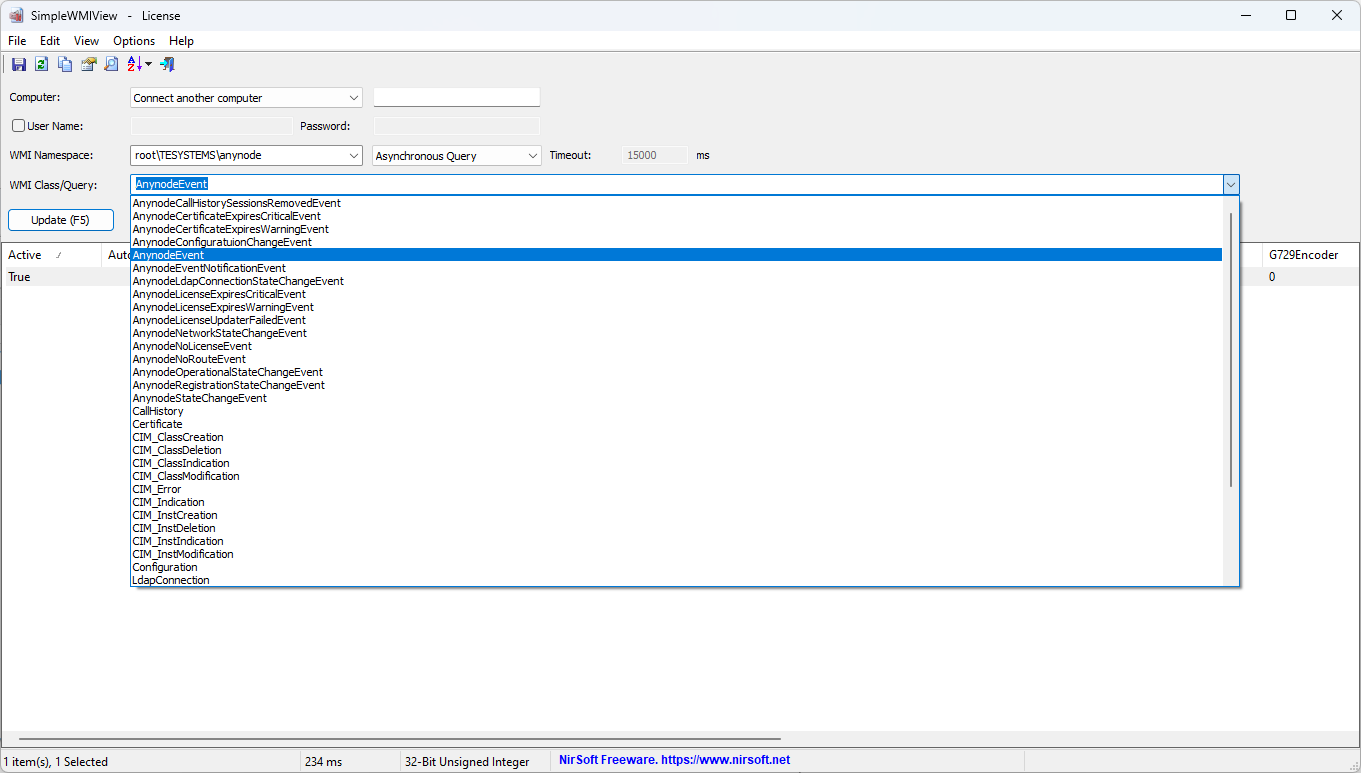Click the Save toolbar icon
Viewport: 1361px width, 773px height.
coord(18,63)
